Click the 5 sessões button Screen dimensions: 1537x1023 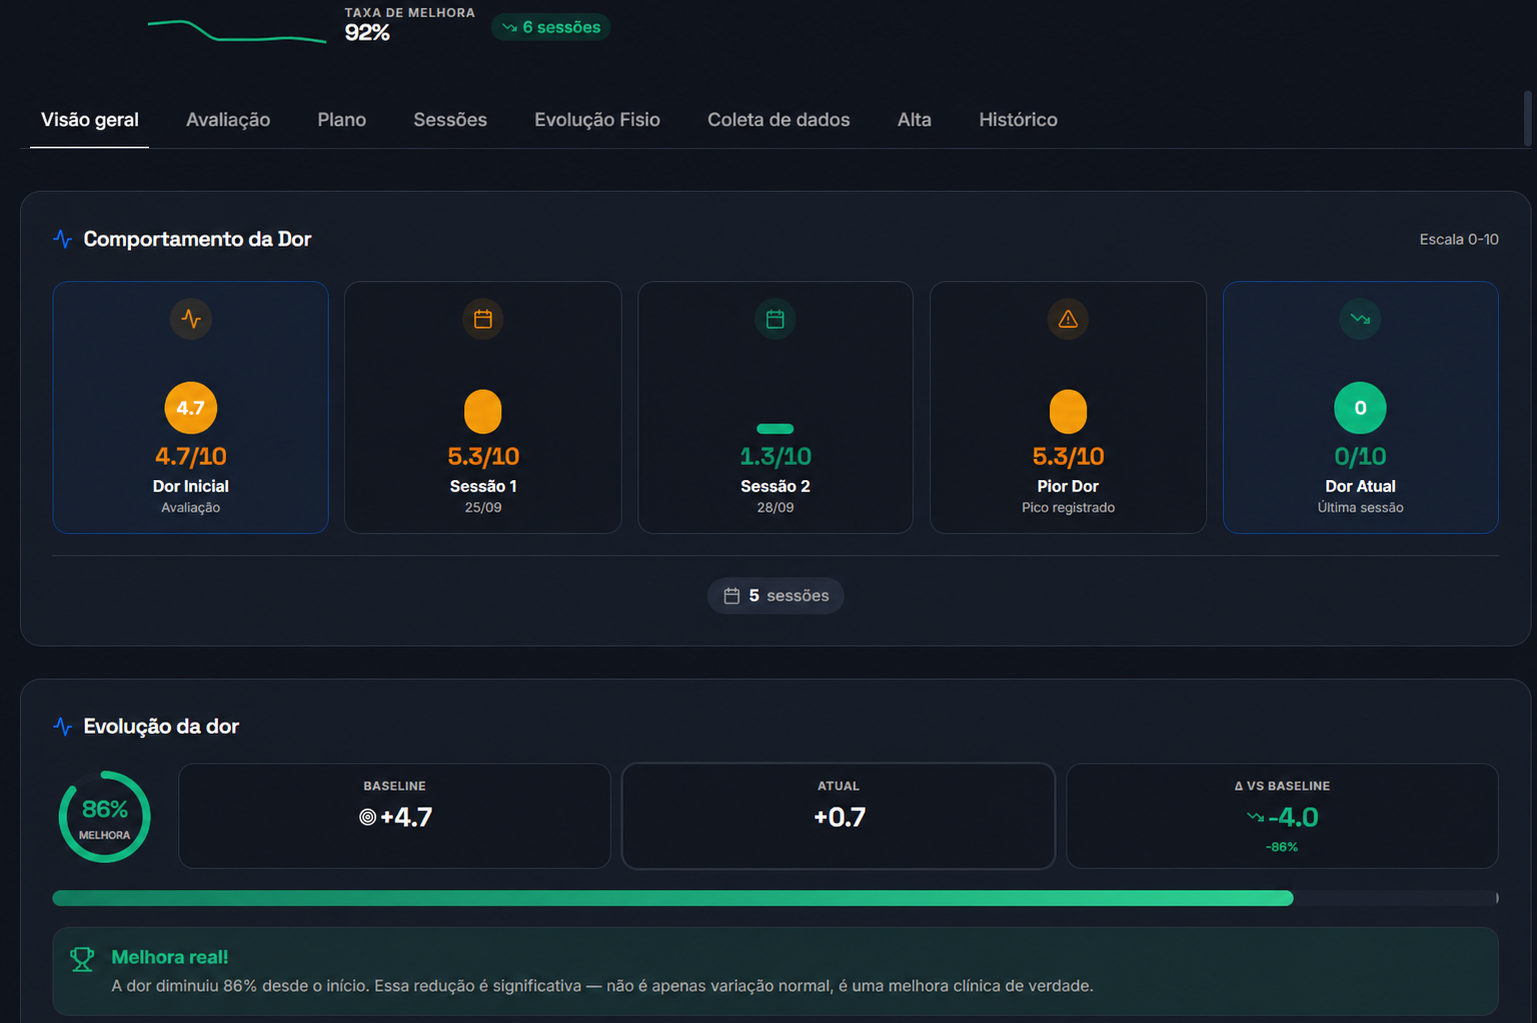775,596
